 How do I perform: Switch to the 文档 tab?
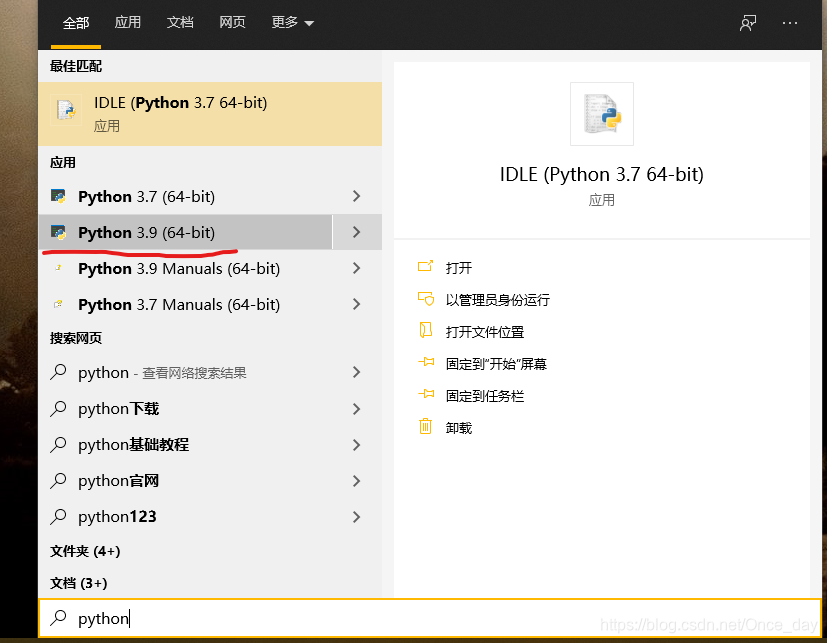pyautogui.click(x=180, y=22)
